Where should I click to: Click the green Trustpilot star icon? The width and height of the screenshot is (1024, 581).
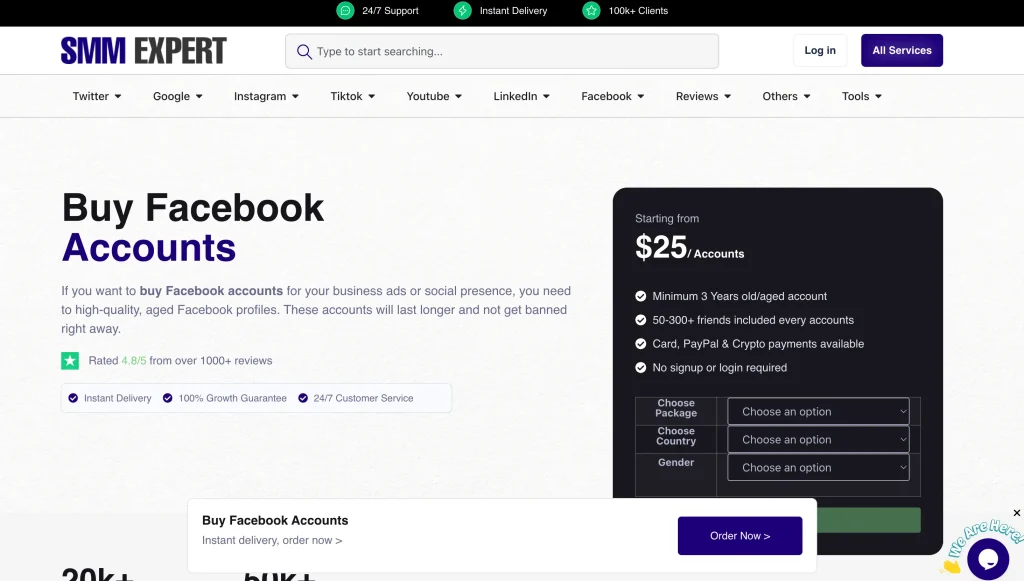pos(70,361)
